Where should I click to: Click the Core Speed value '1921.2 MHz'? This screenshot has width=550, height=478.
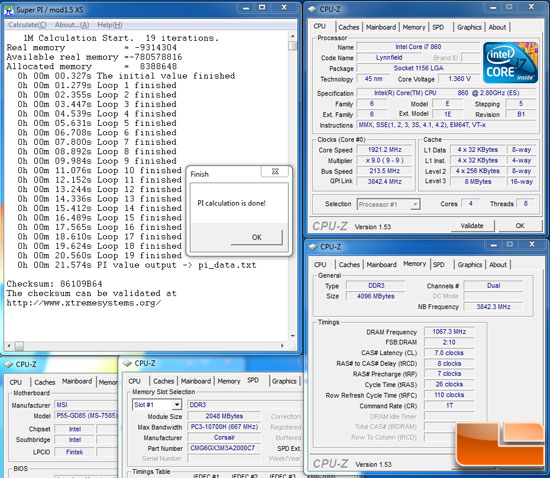pos(384,150)
